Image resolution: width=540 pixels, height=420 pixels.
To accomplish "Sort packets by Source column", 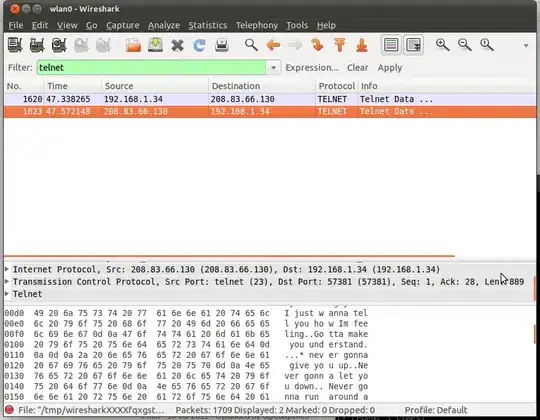I will pyautogui.click(x=155, y=86).
